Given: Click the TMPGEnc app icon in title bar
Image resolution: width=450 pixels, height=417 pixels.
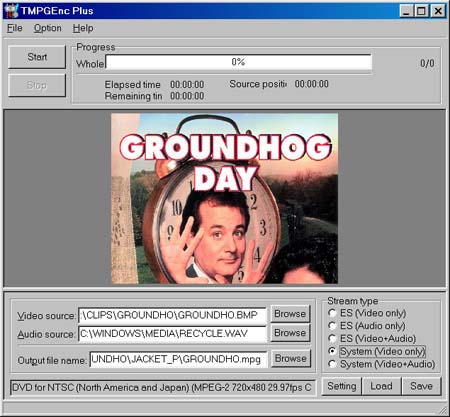Looking at the screenshot, I should 11,11.
